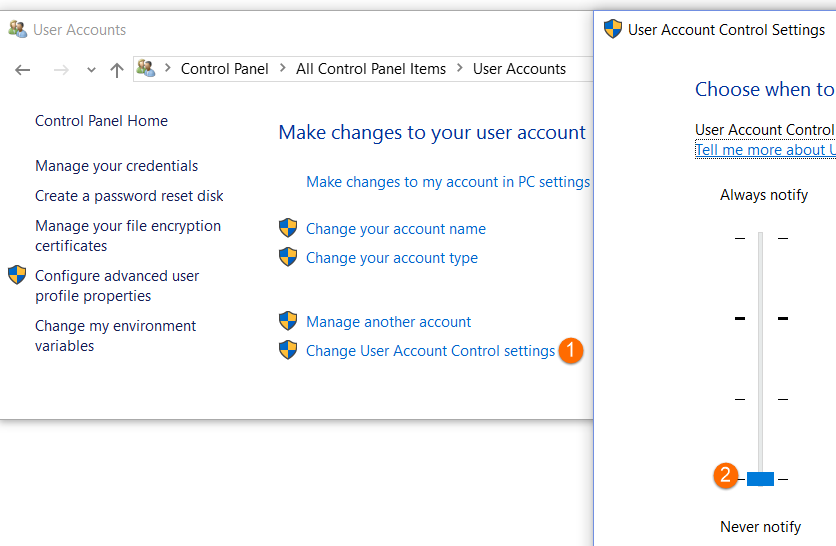Set UAC slider to top Always notify tick
This screenshot has height=546, width=836.
click(x=761, y=238)
